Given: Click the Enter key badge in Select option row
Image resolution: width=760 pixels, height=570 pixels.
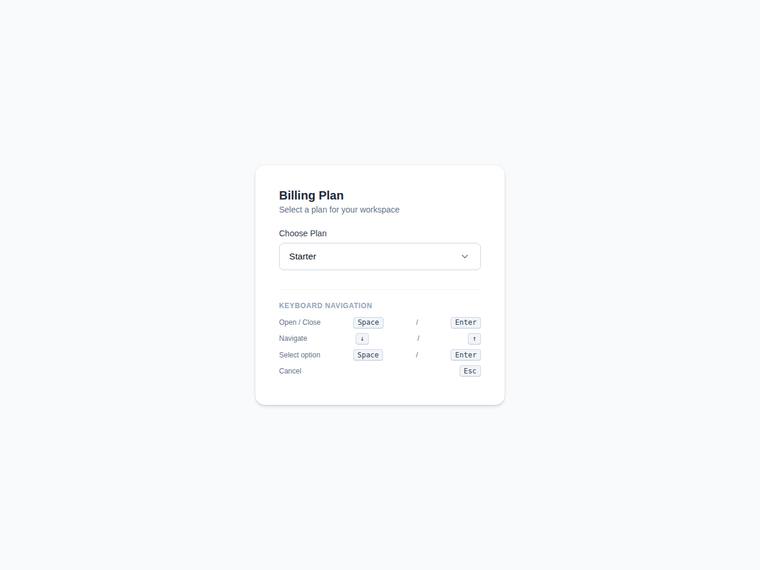Looking at the screenshot, I should point(465,355).
